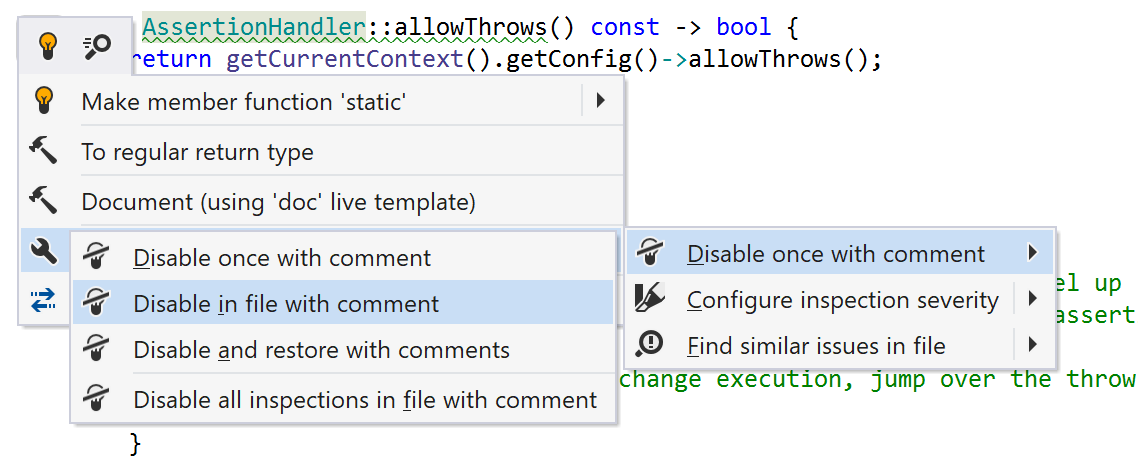Click the icon beside 'Find similar issues in file'
This screenshot has width=1138, height=474.
coord(650,345)
